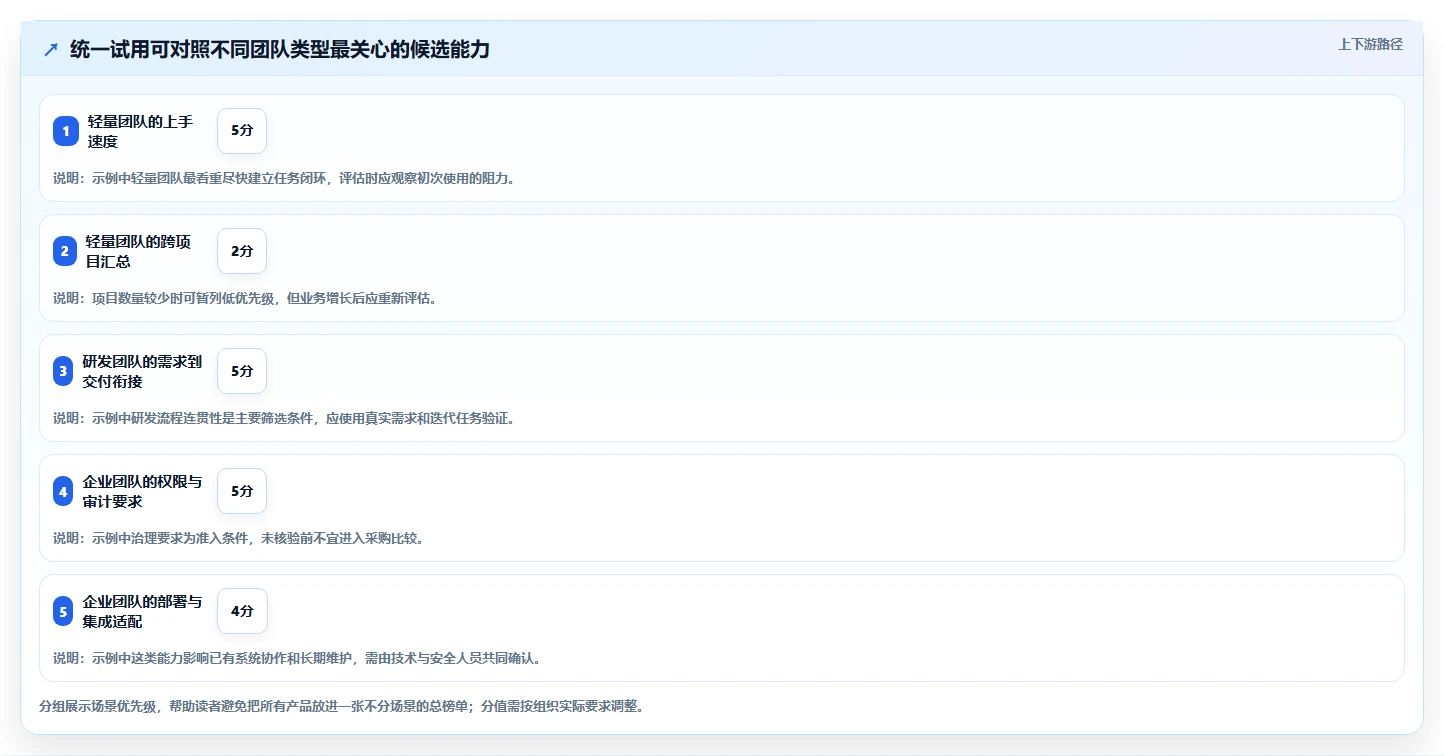This screenshot has height=756, width=1444.
Task: Select the item title 企业团队的权限与审计要求
Action: [142, 491]
